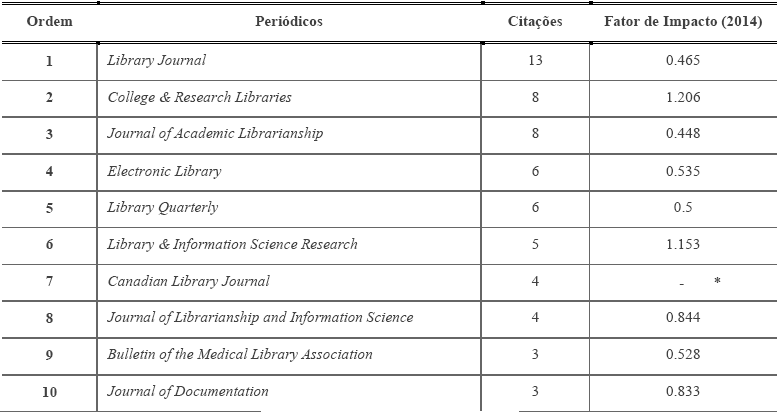Viewport: 779px width, 414px height.
Task: Click the rank number 10 cell
Action: 49,392
